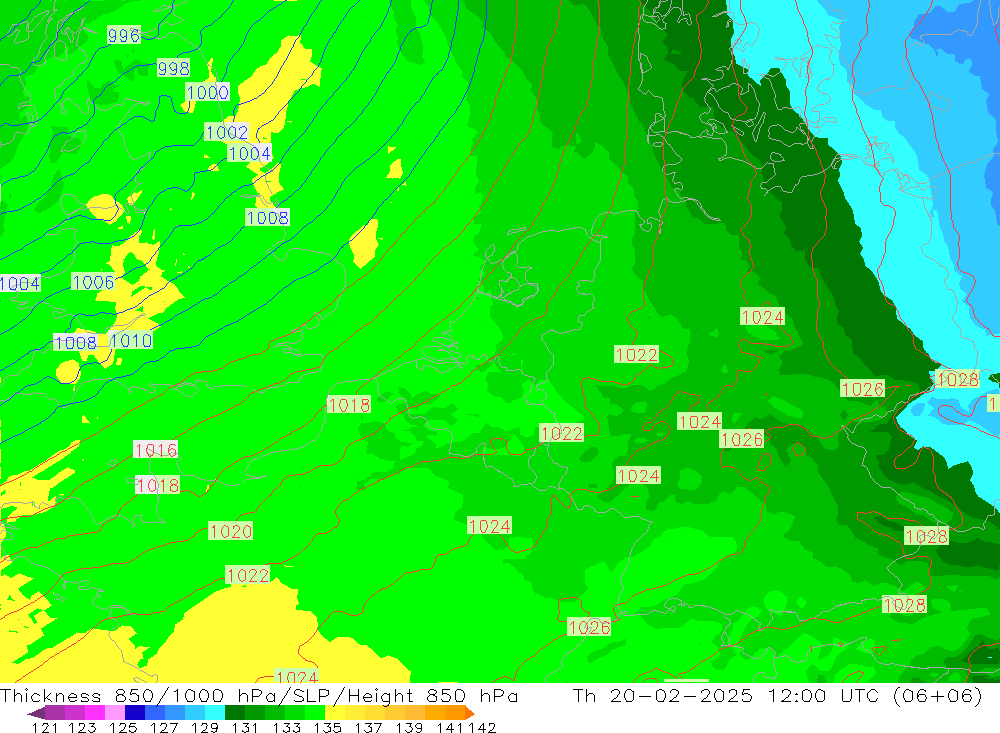The image size is (1000, 733).
Task: Click the 1006 isobar label
Action: (93, 282)
